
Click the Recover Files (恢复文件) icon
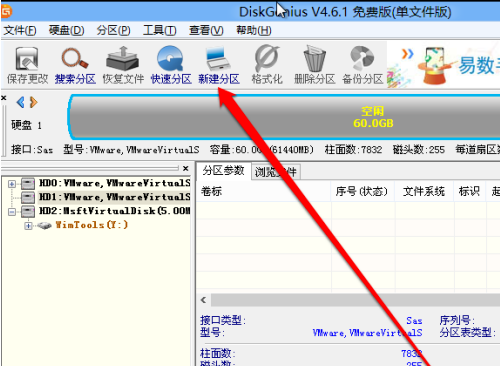click(x=123, y=65)
